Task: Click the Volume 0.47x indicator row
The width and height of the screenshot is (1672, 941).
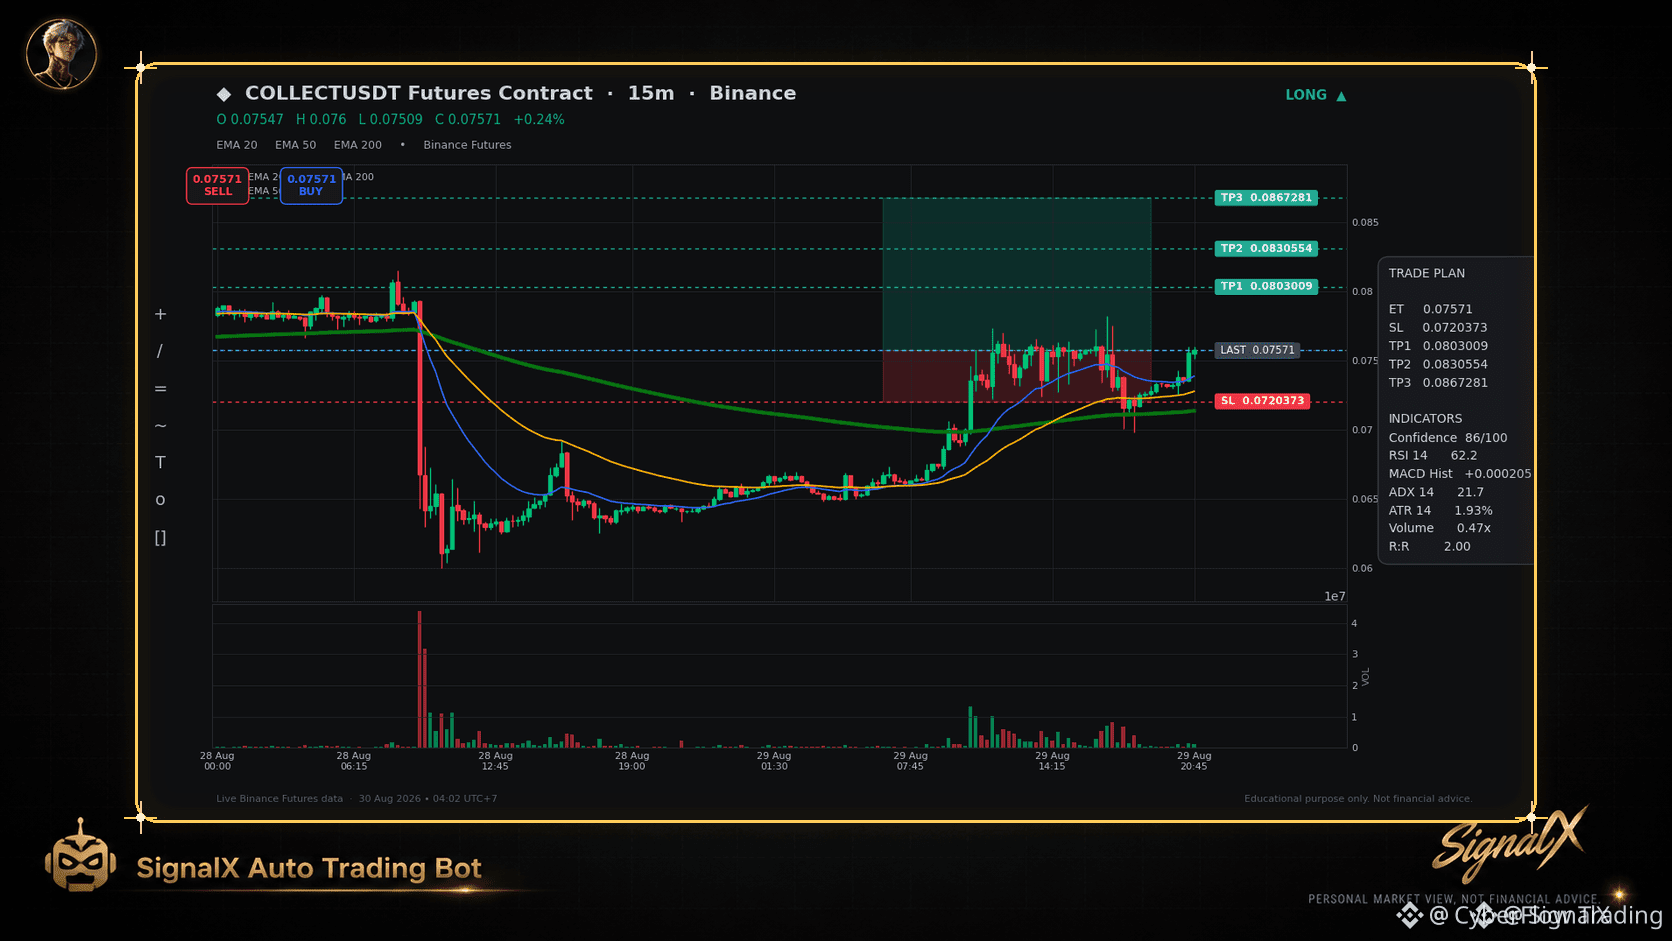Action: point(1440,528)
